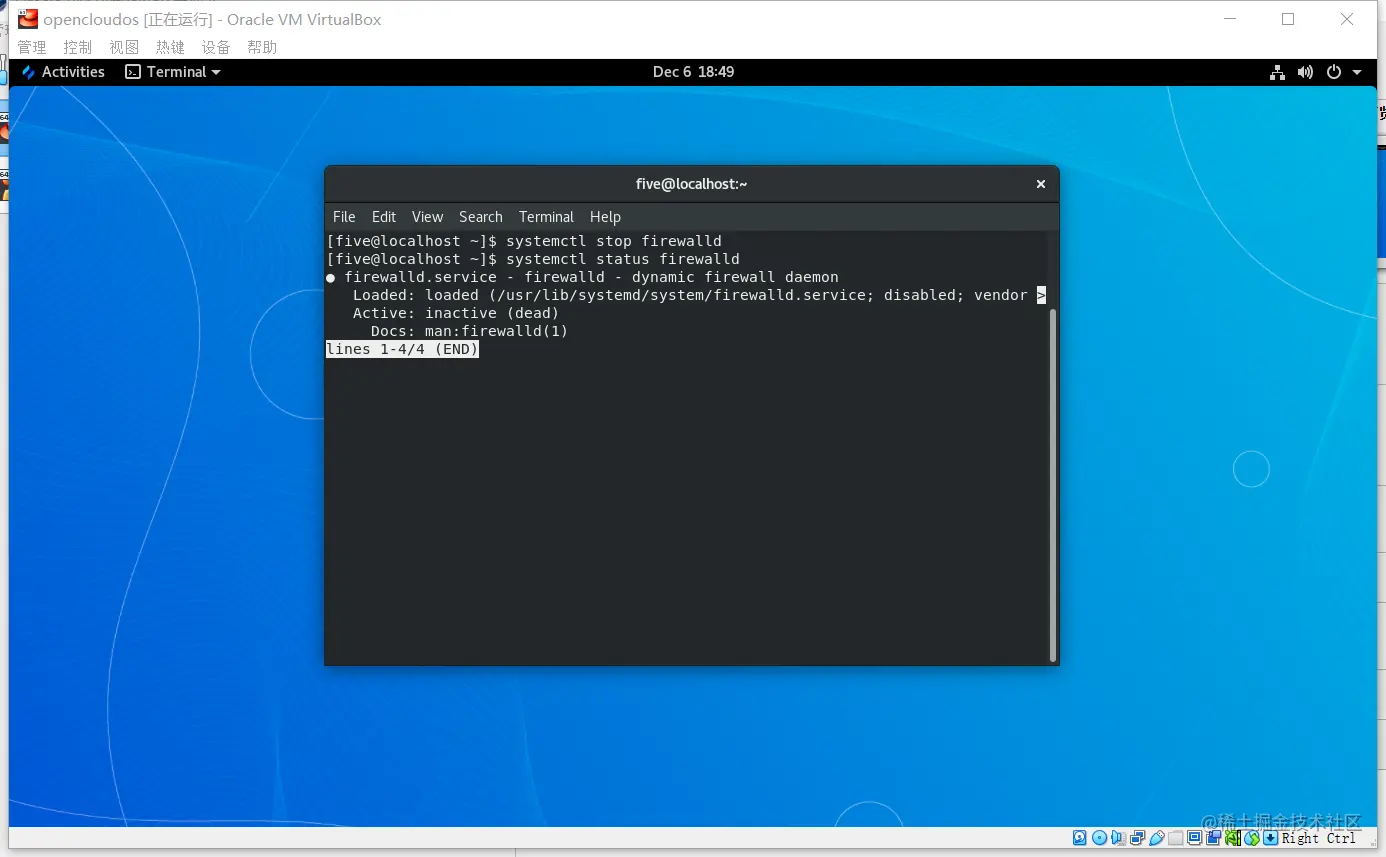Click the power icon in GNOME top bar
The width and height of the screenshot is (1386, 857).
1333,72
